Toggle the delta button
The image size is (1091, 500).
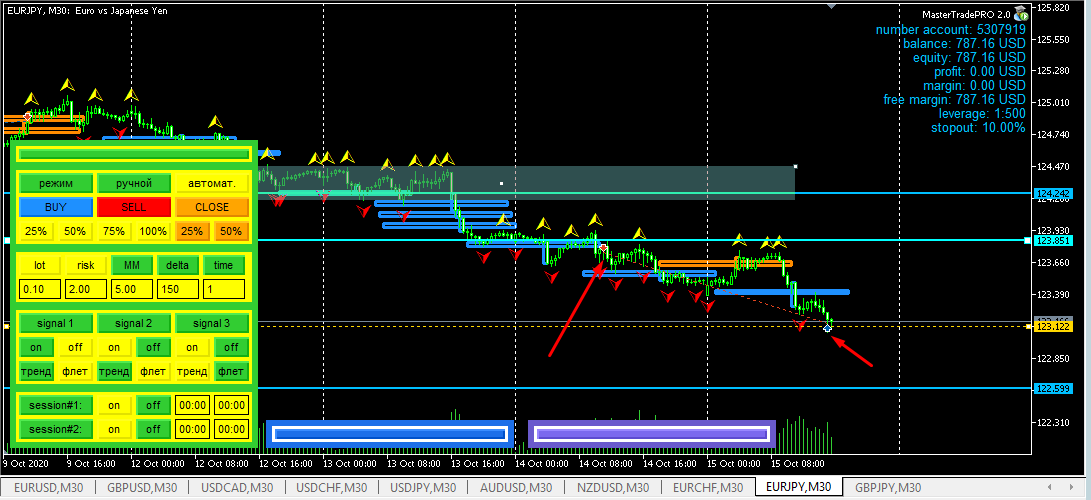(x=177, y=265)
